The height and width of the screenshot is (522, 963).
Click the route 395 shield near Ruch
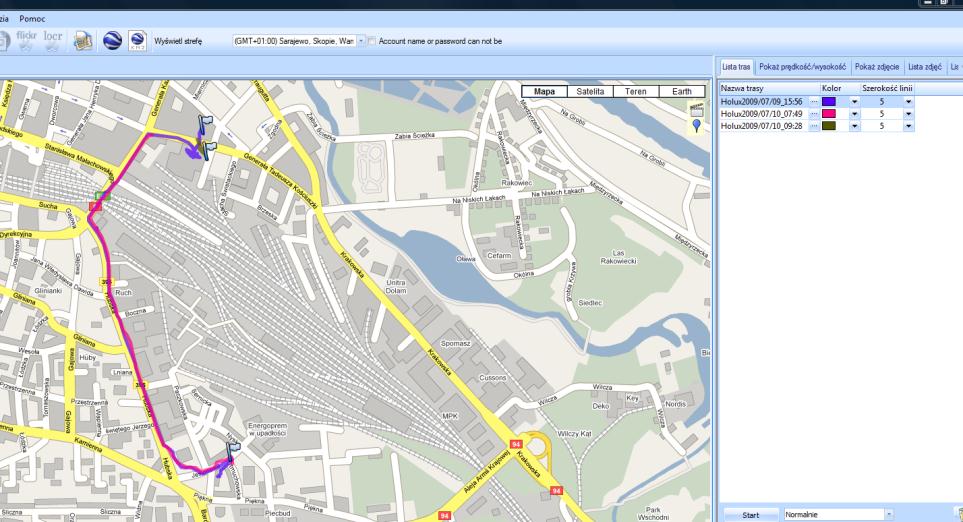(107, 281)
